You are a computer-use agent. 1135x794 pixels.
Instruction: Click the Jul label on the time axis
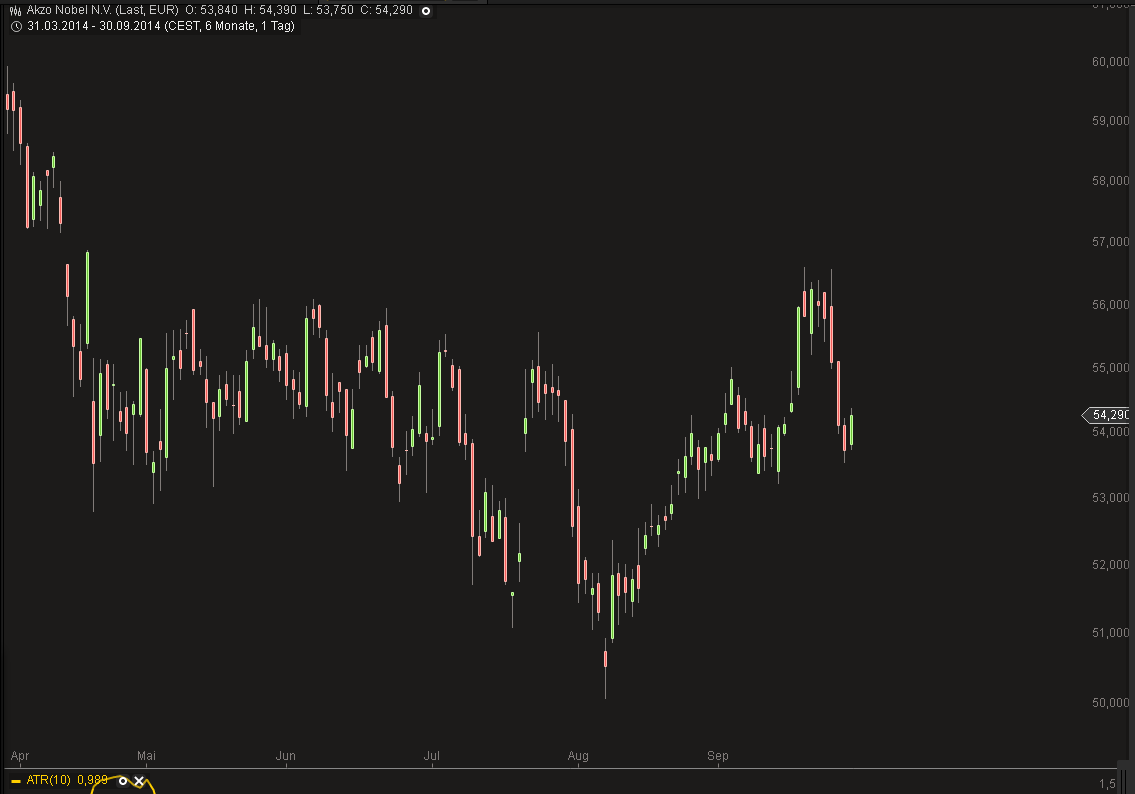(431, 756)
